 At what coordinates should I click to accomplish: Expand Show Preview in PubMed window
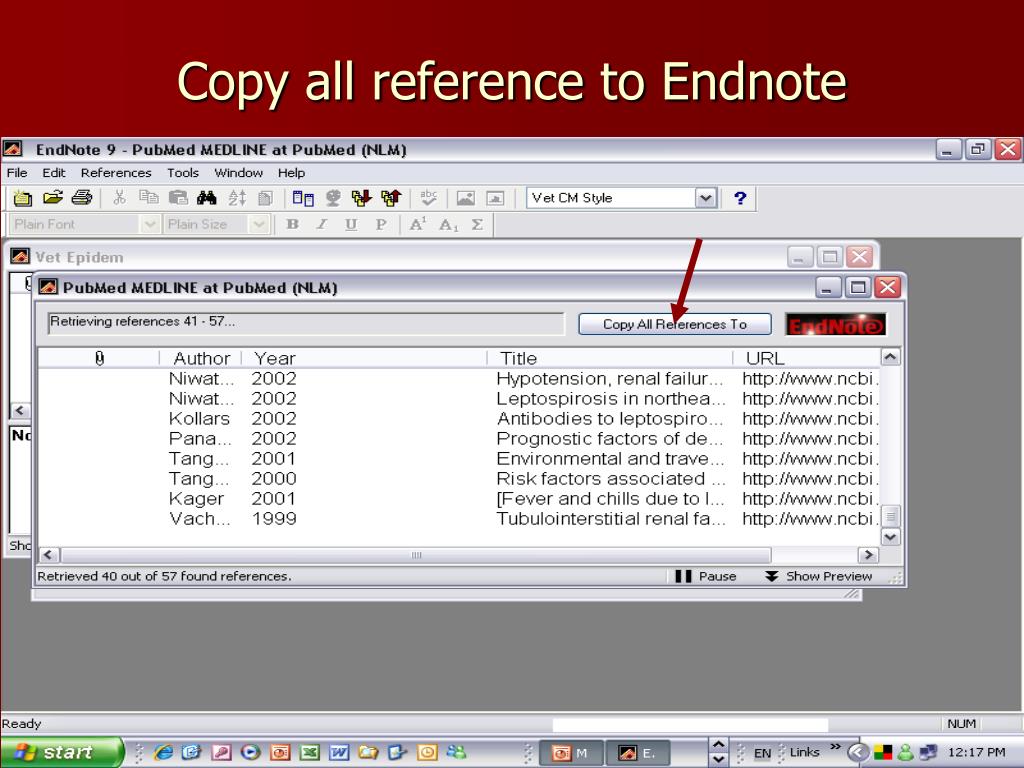pyautogui.click(x=819, y=576)
